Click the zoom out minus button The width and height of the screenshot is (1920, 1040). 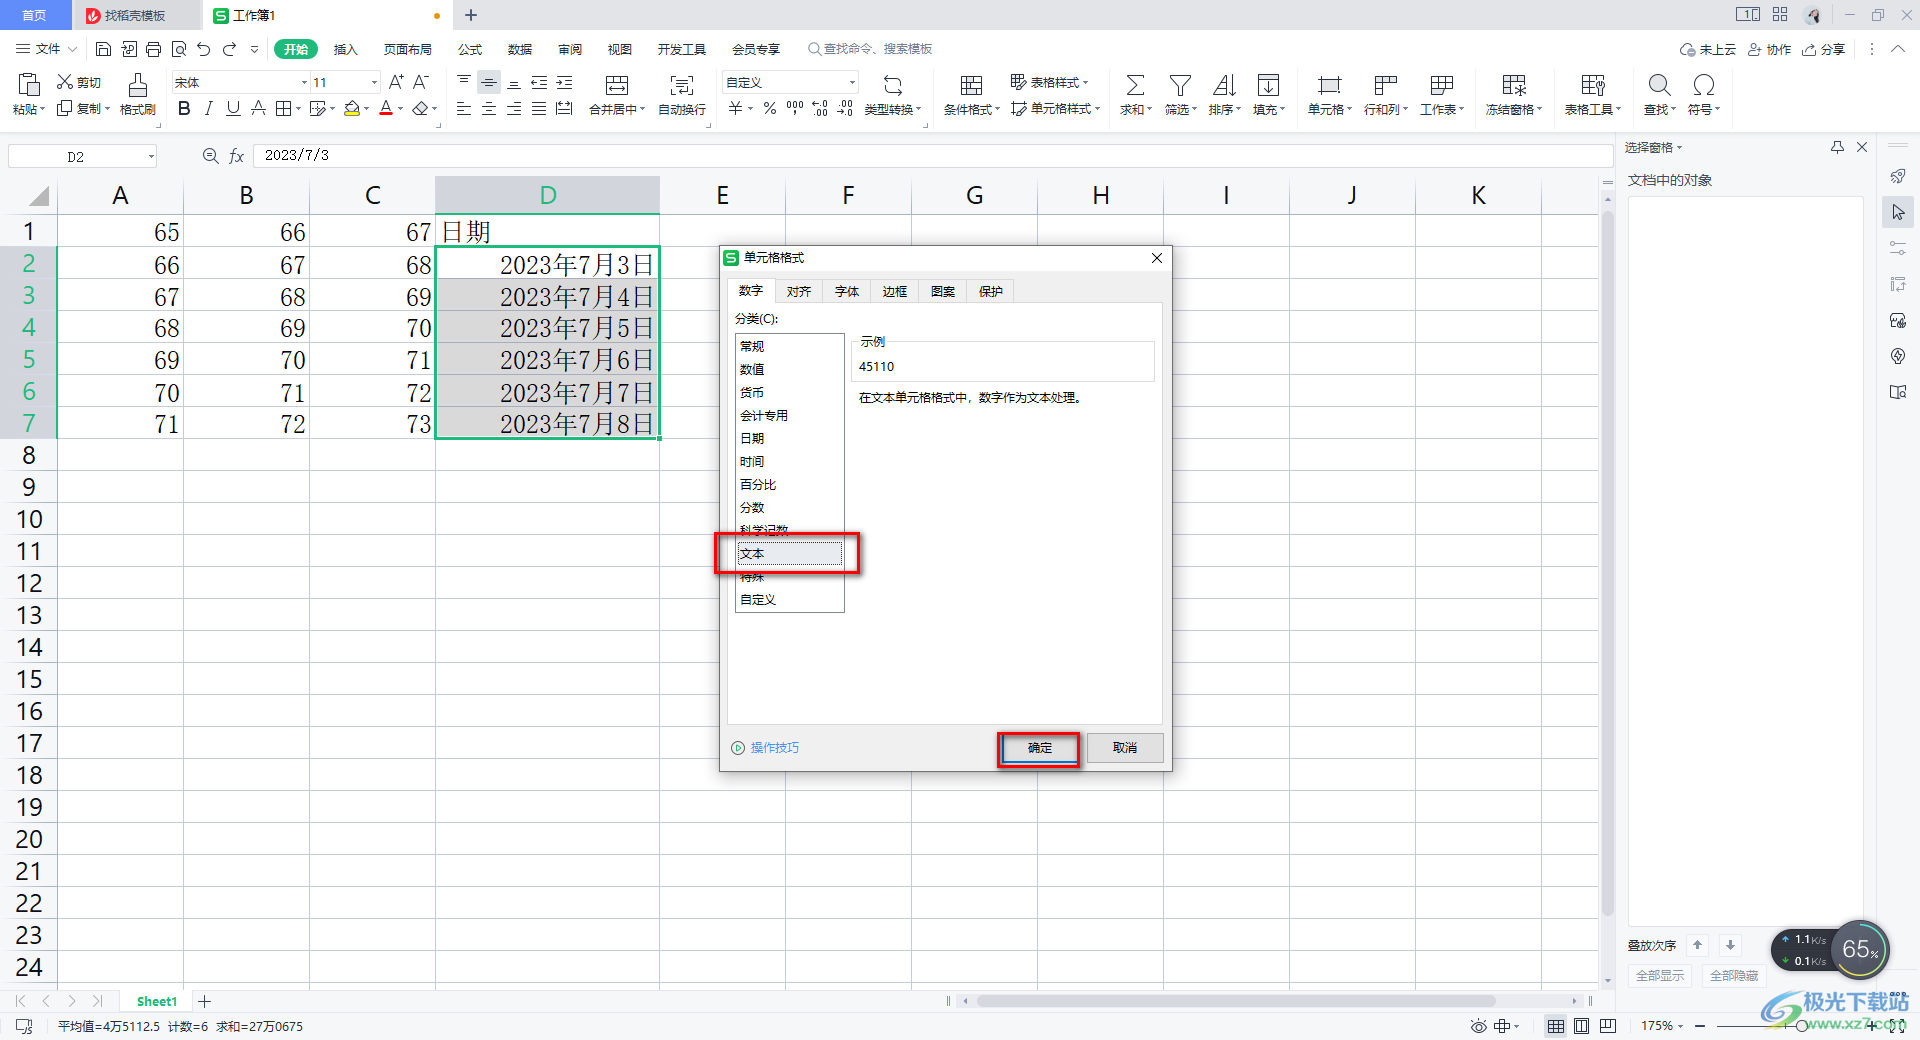tap(1700, 1026)
